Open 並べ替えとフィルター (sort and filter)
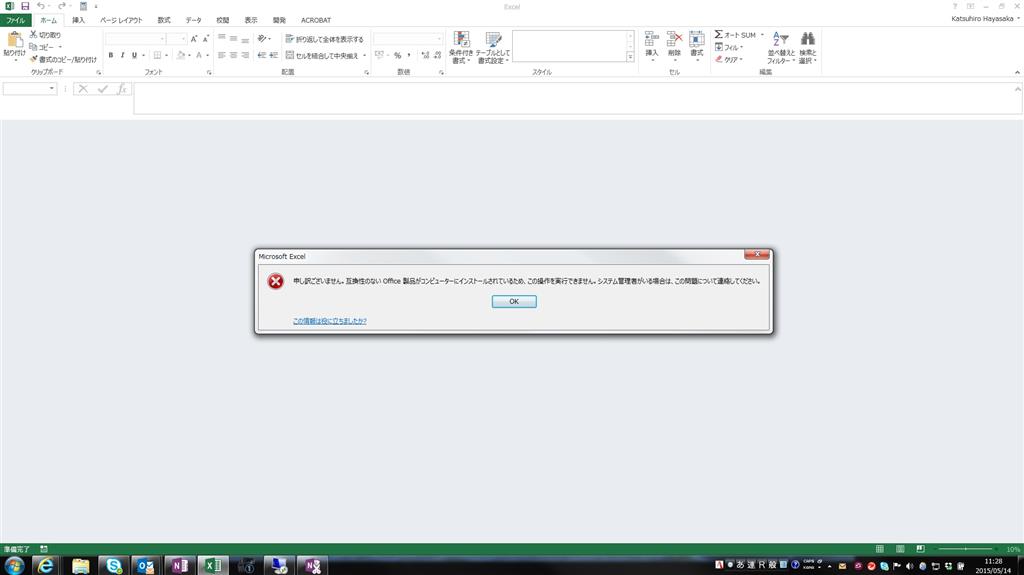 pyautogui.click(x=781, y=47)
